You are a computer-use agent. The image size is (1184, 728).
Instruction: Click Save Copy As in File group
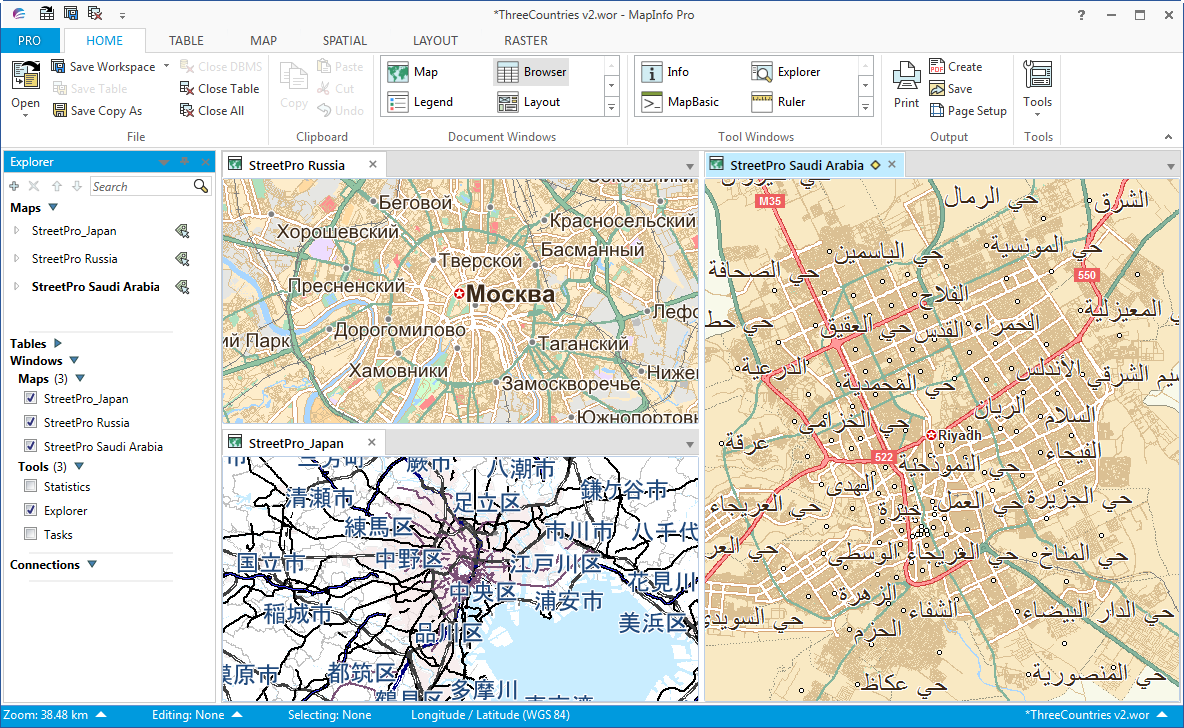point(97,110)
